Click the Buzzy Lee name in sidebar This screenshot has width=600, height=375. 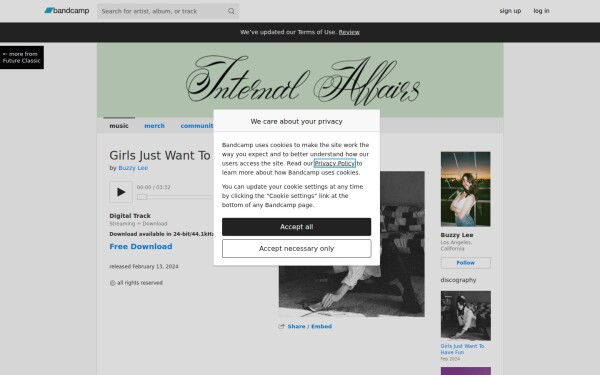pyautogui.click(x=457, y=235)
